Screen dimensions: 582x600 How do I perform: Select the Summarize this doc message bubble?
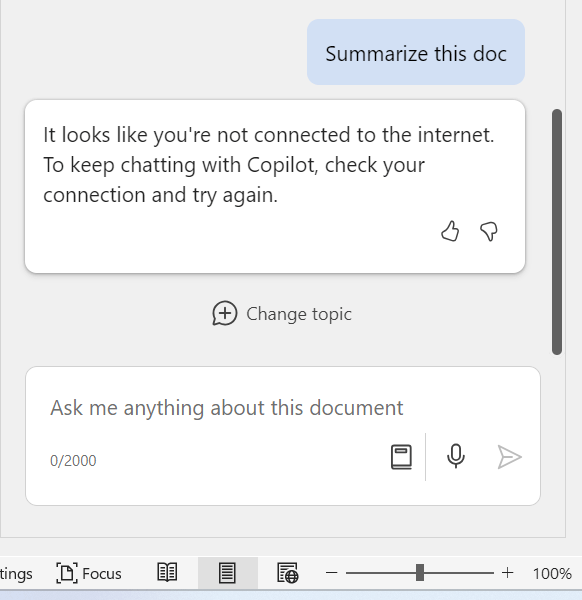(x=416, y=52)
